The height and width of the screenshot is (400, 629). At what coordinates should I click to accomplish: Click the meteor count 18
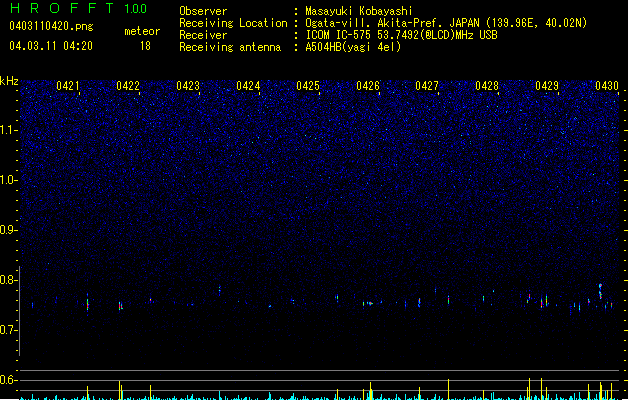click(145, 46)
